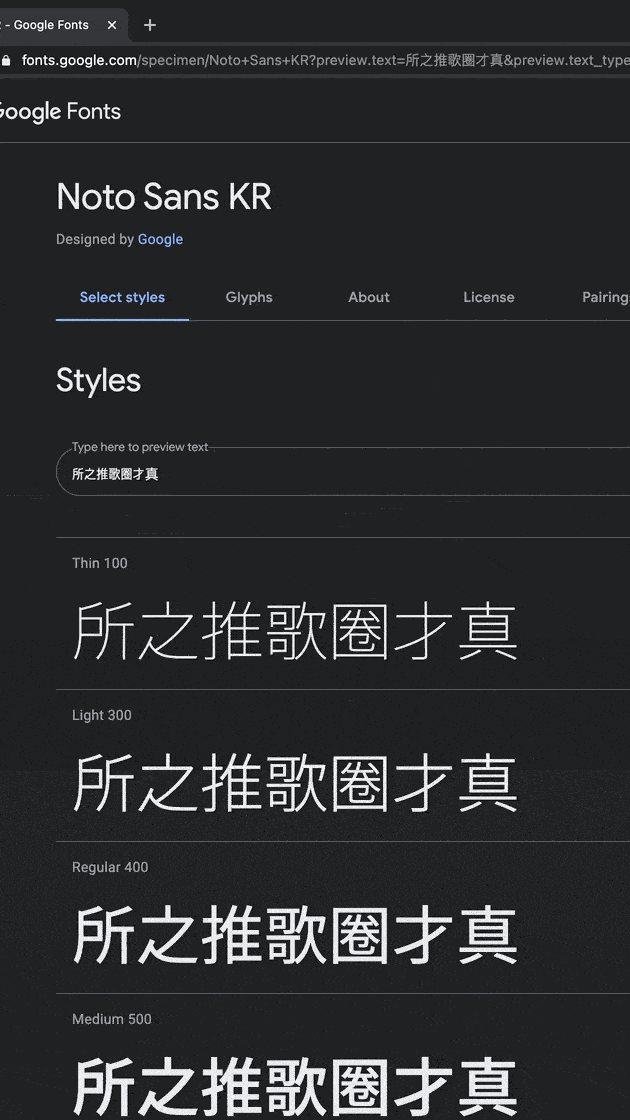This screenshot has width=630, height=1120.
Task: Click the Styles section heading
Action: [98, 380]
